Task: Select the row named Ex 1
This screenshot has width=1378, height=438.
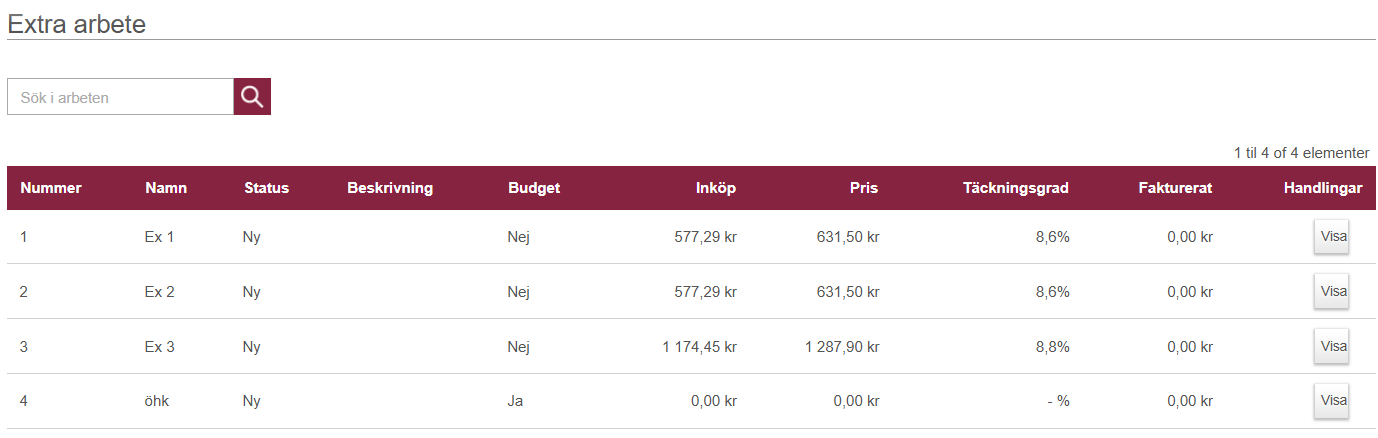Action: [160, 237]
